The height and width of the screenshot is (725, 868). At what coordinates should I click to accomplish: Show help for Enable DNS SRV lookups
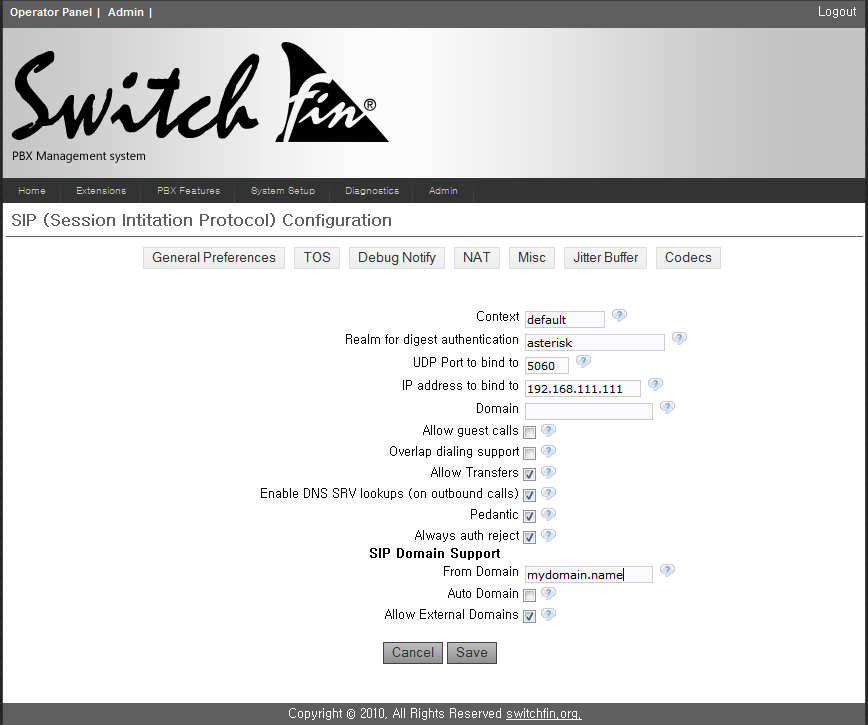pyautogui.click(x=548, y=493)
